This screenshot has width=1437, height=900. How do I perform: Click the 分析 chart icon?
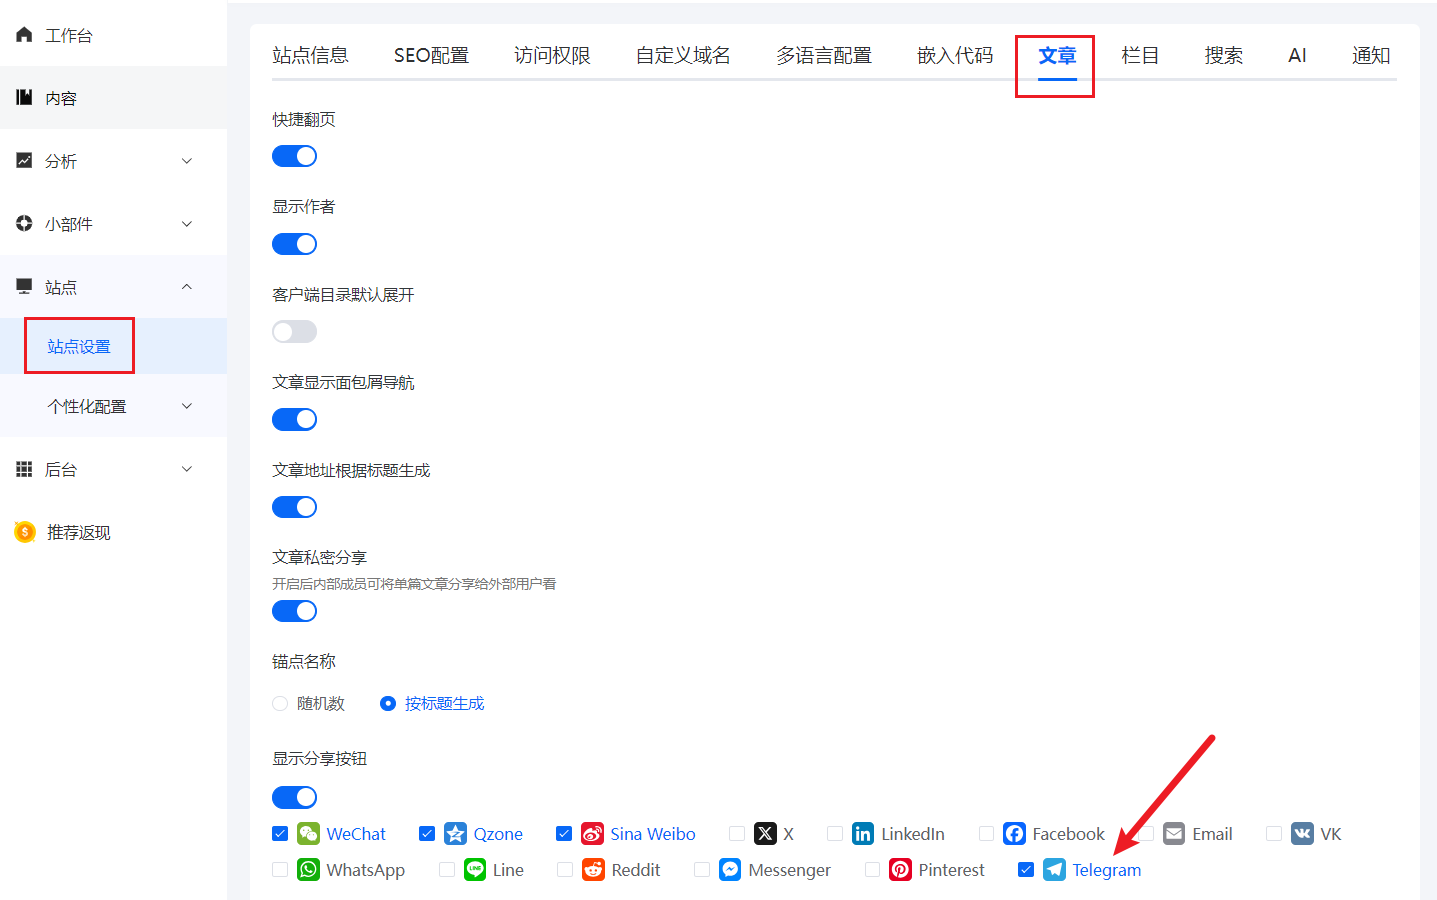click(24, 160)
